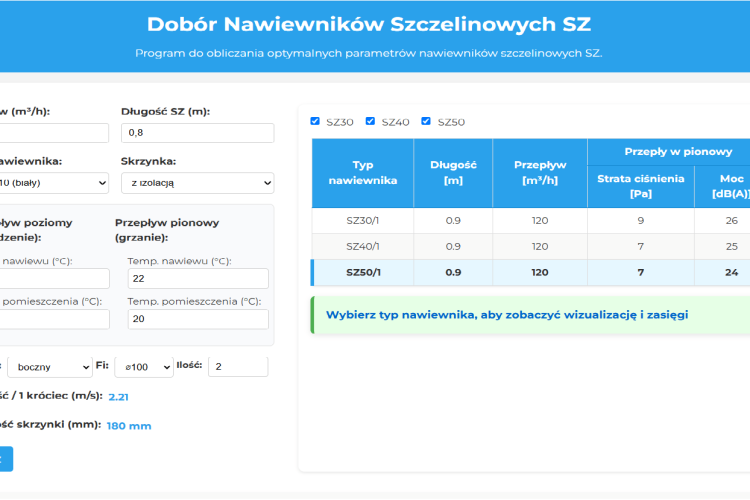Click noise value 26 in SZ30/1 row
Screen dimensions: 750x500
click(x=731, y=221)
